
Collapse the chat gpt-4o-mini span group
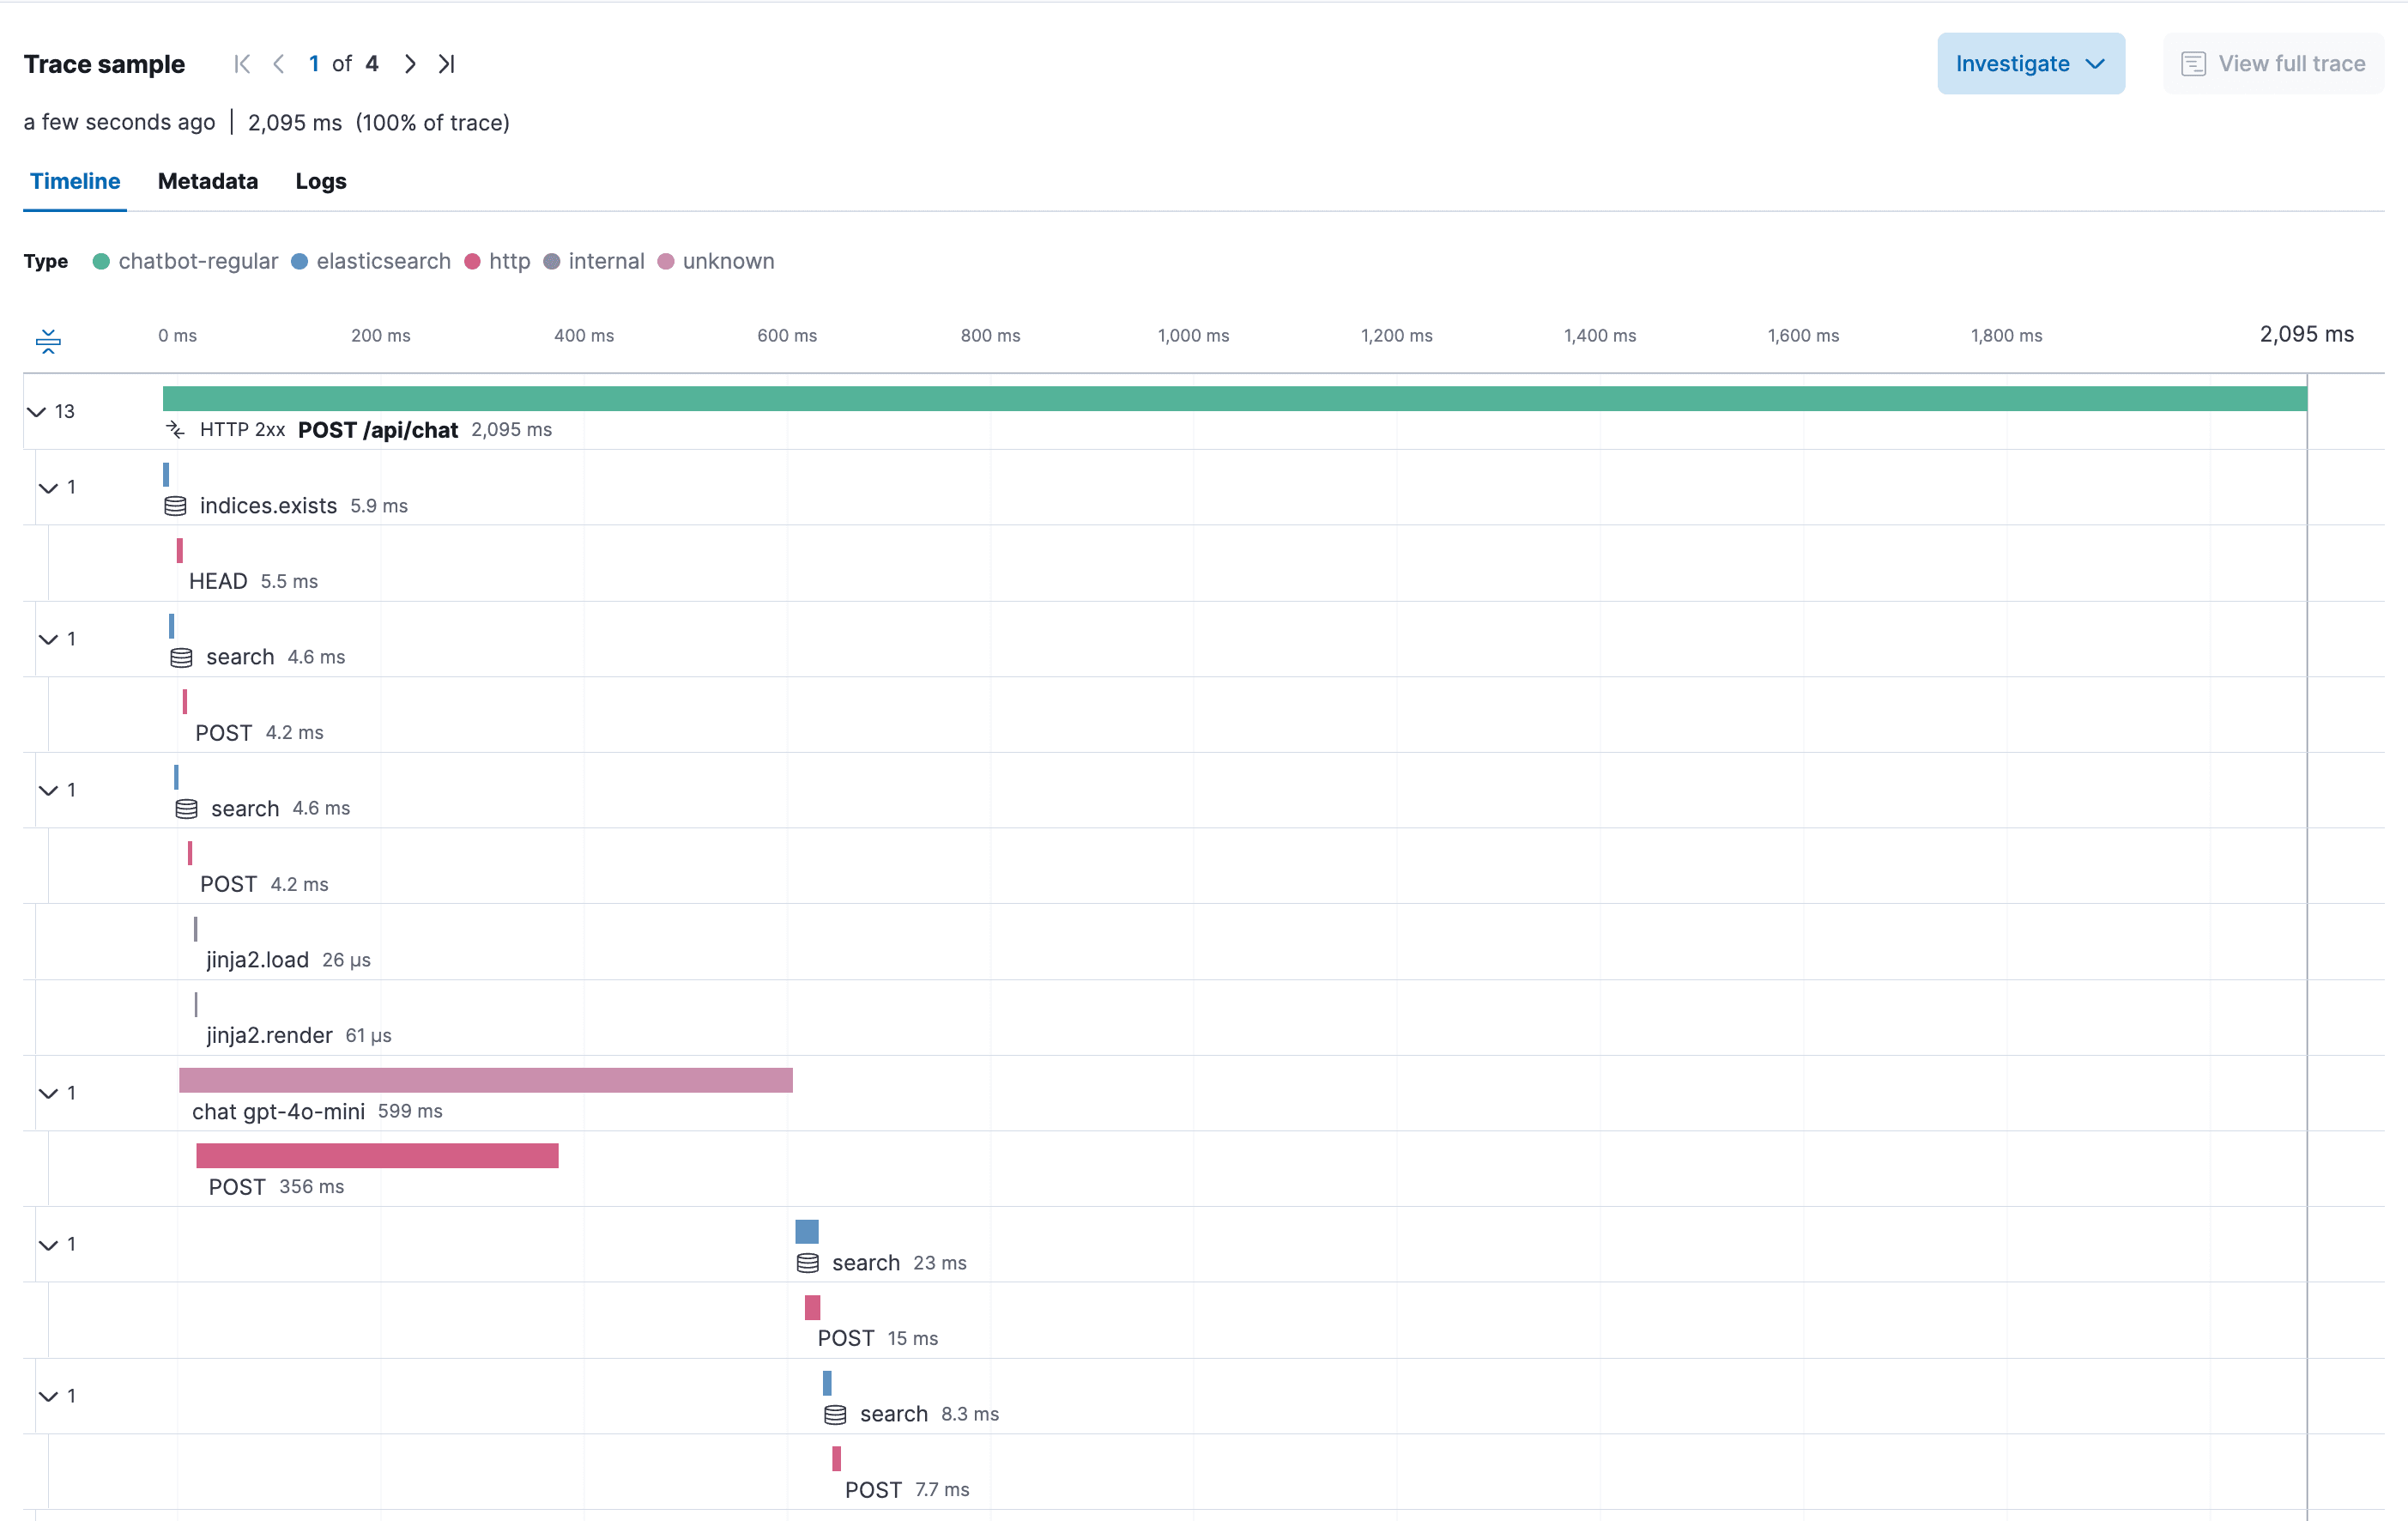click(x=46, y=1093)
